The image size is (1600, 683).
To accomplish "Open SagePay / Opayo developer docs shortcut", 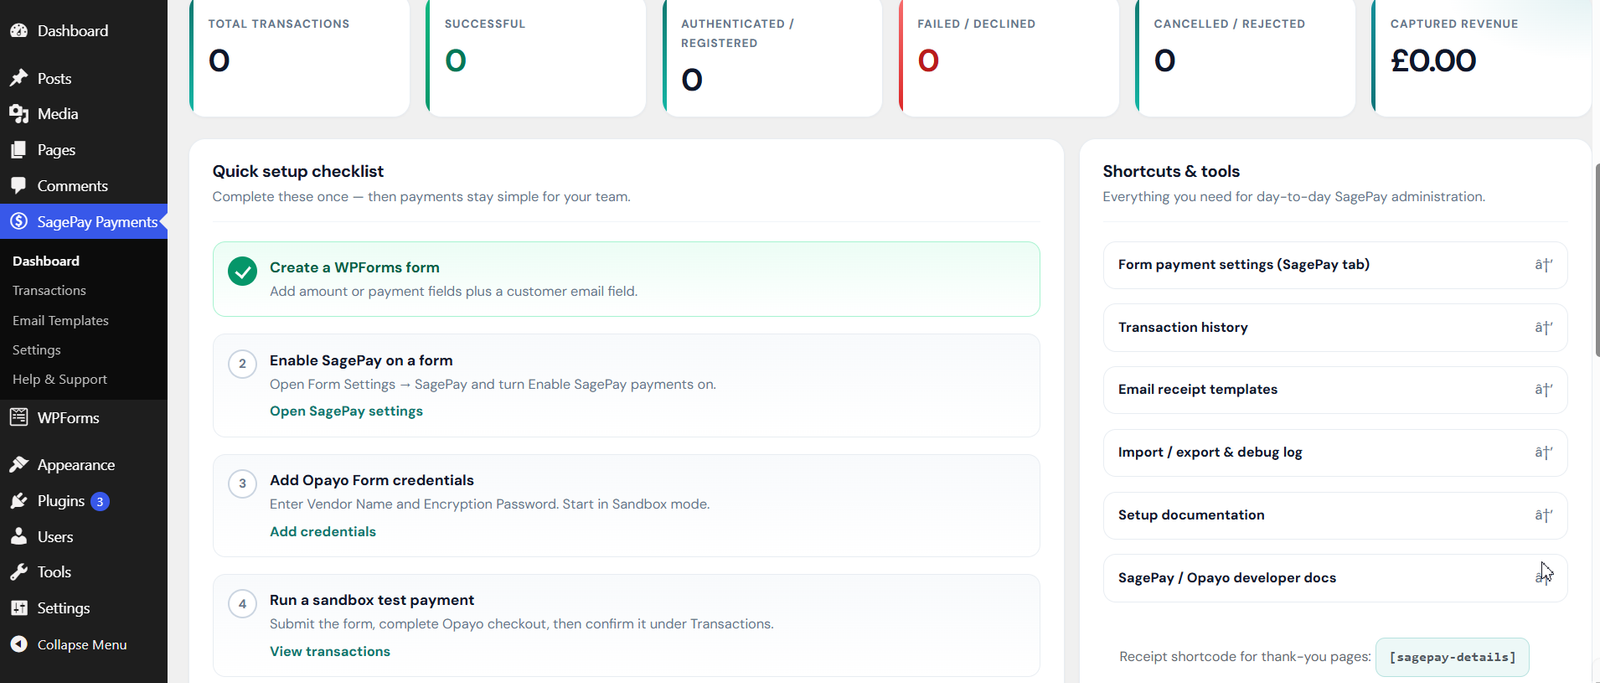I will (x=1335, y=578).
